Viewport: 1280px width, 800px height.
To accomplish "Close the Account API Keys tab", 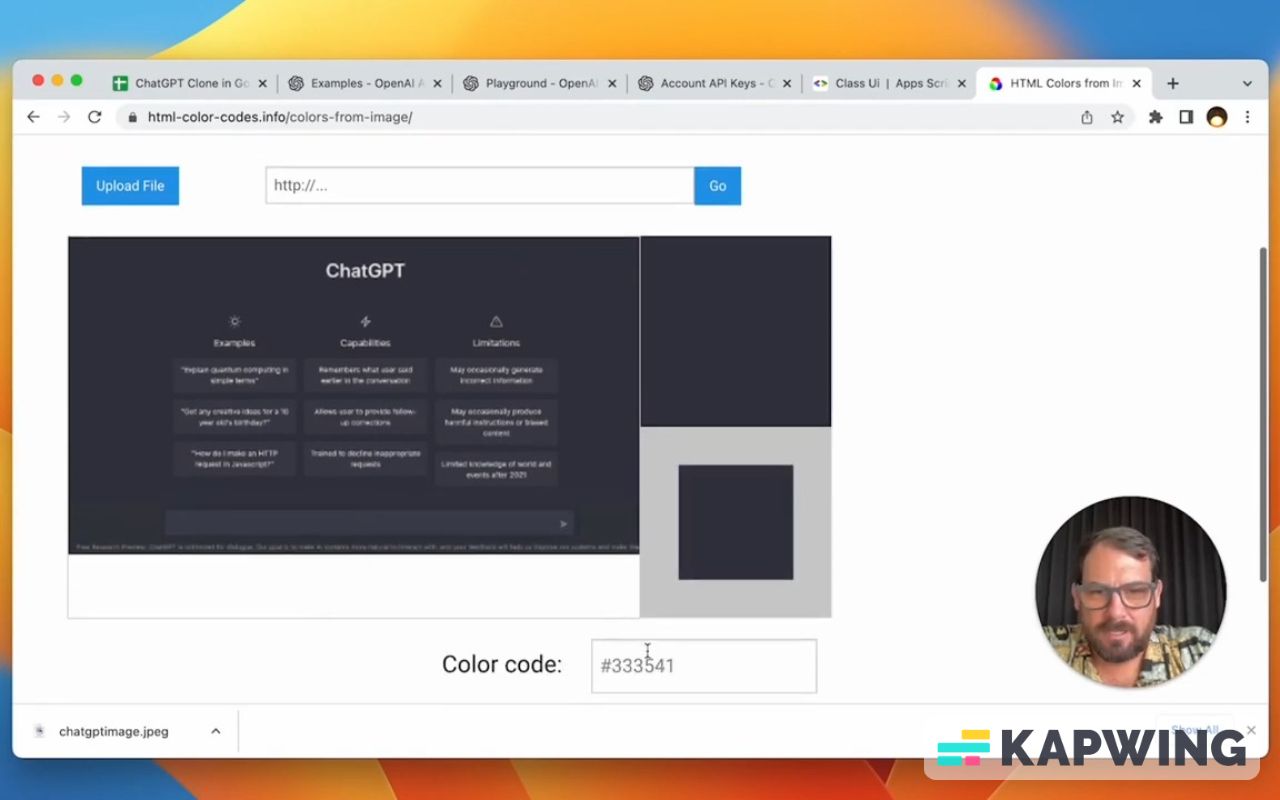I will point(787,84).
